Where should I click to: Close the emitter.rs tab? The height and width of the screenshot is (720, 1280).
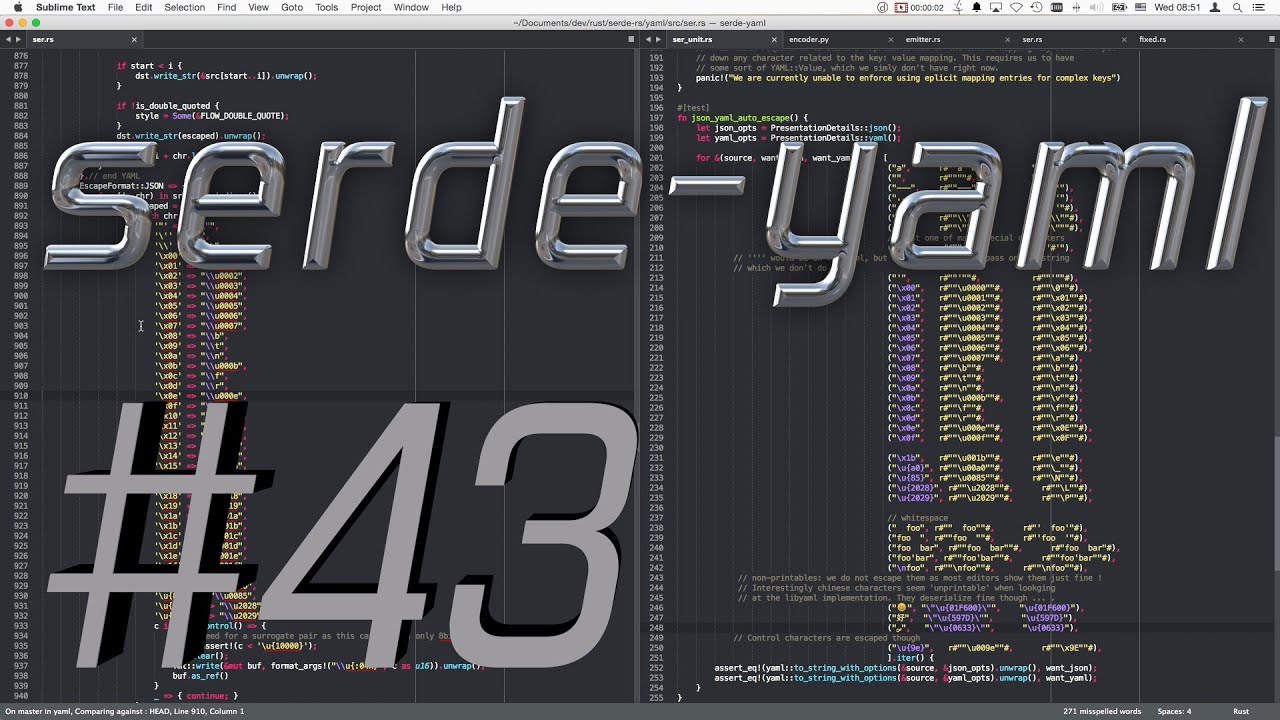coord(1008,39)
